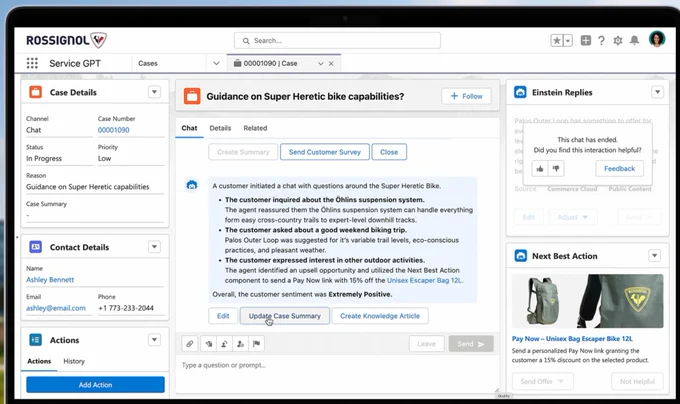Click the Unisex Escaper Bag 12L link

pos(425,280)
